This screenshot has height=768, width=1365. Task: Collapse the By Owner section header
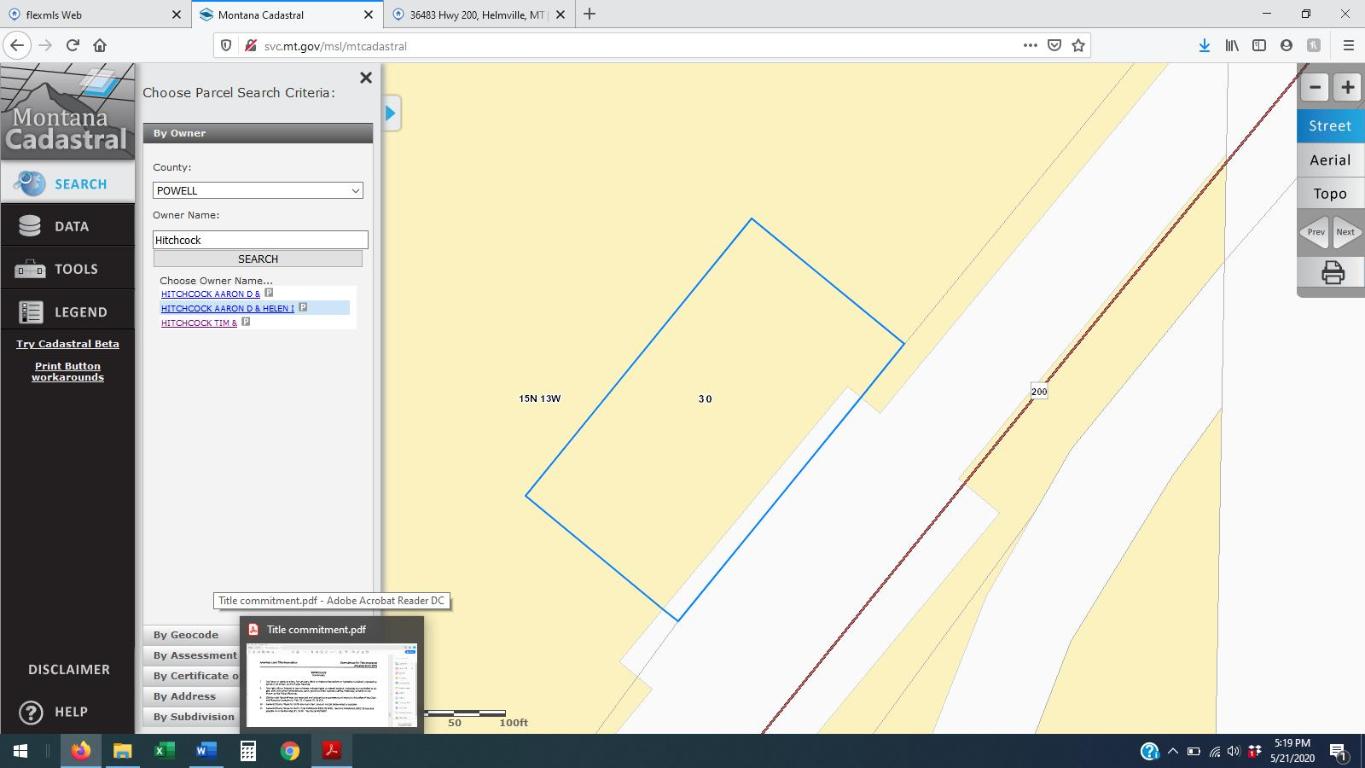(x=258, y=133)
